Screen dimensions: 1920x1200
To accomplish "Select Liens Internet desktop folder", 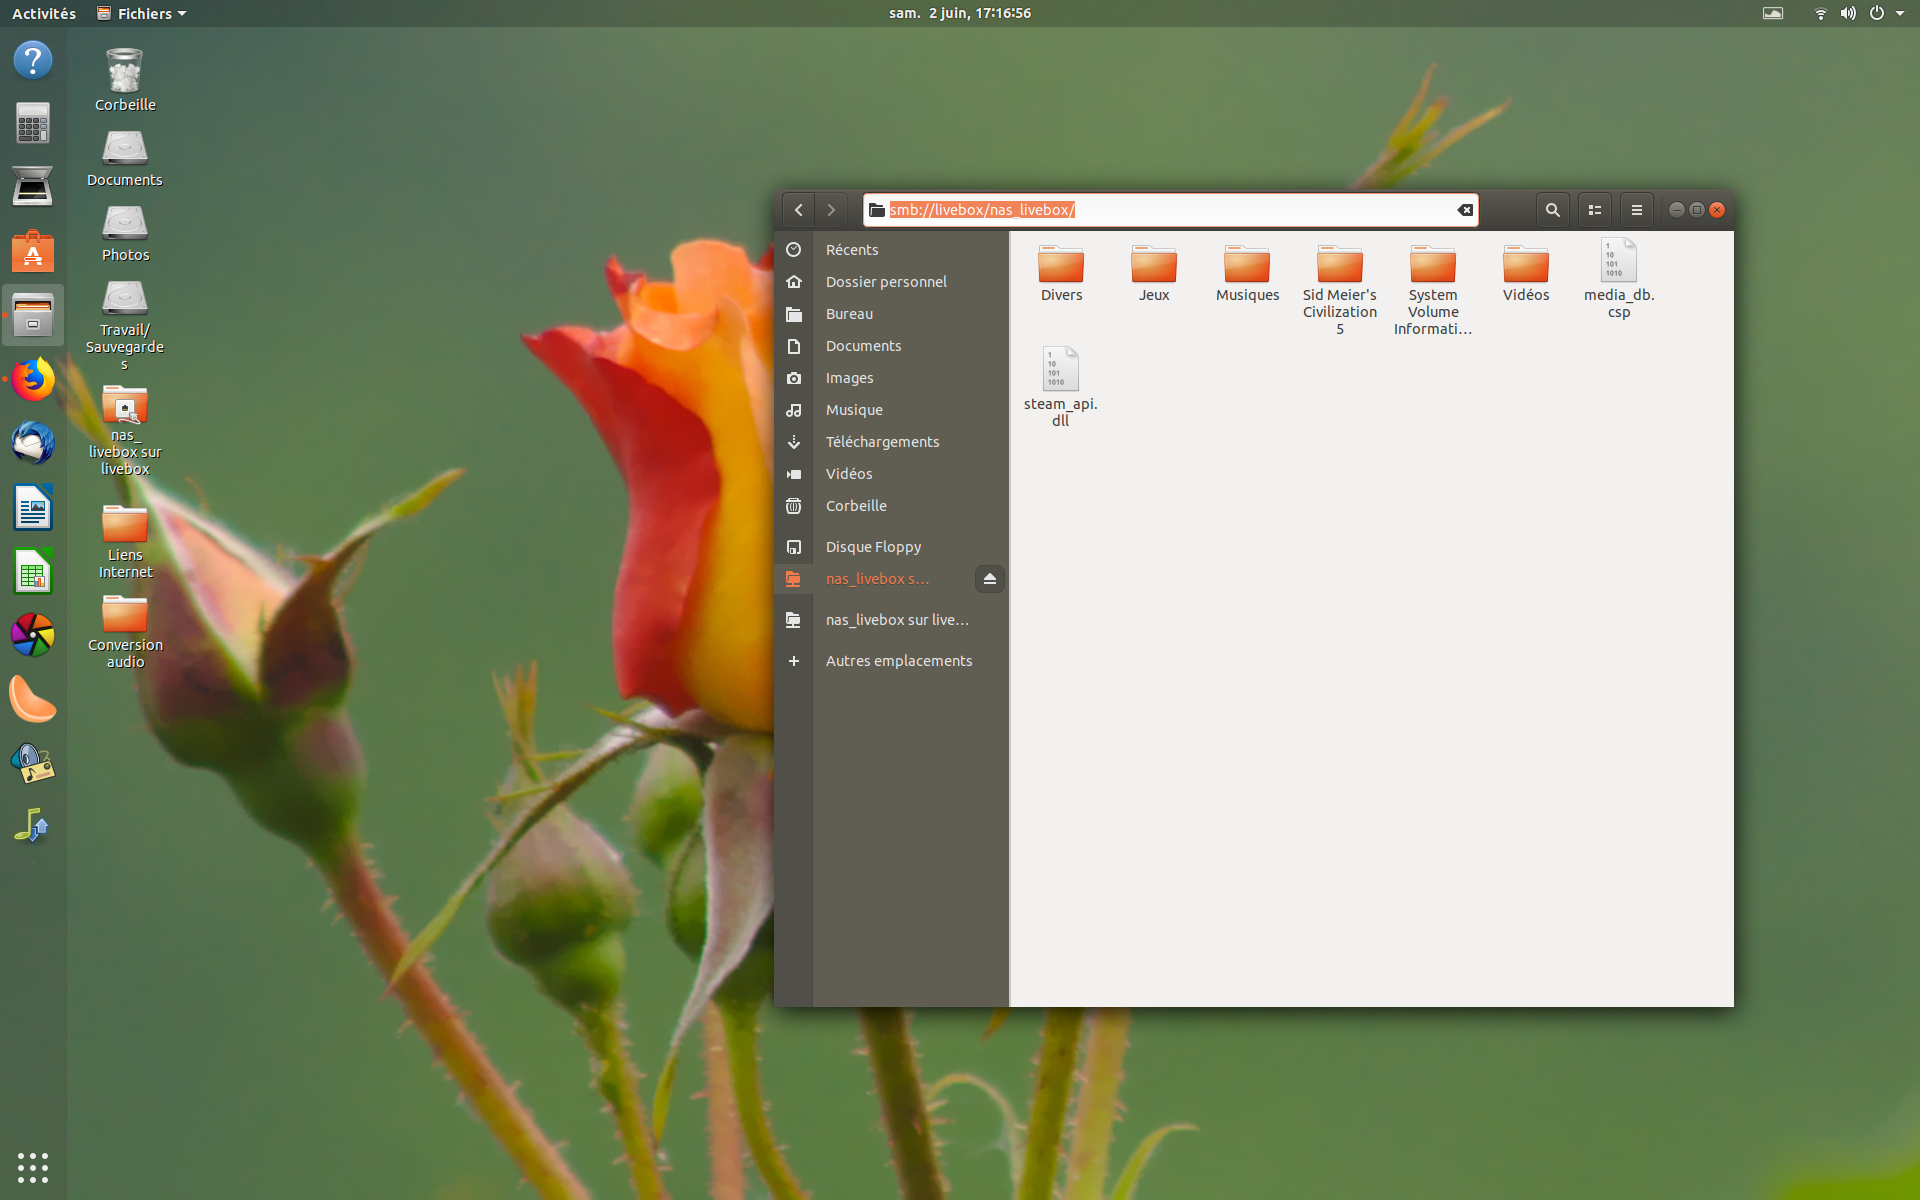I will click(x=125, y=542).
